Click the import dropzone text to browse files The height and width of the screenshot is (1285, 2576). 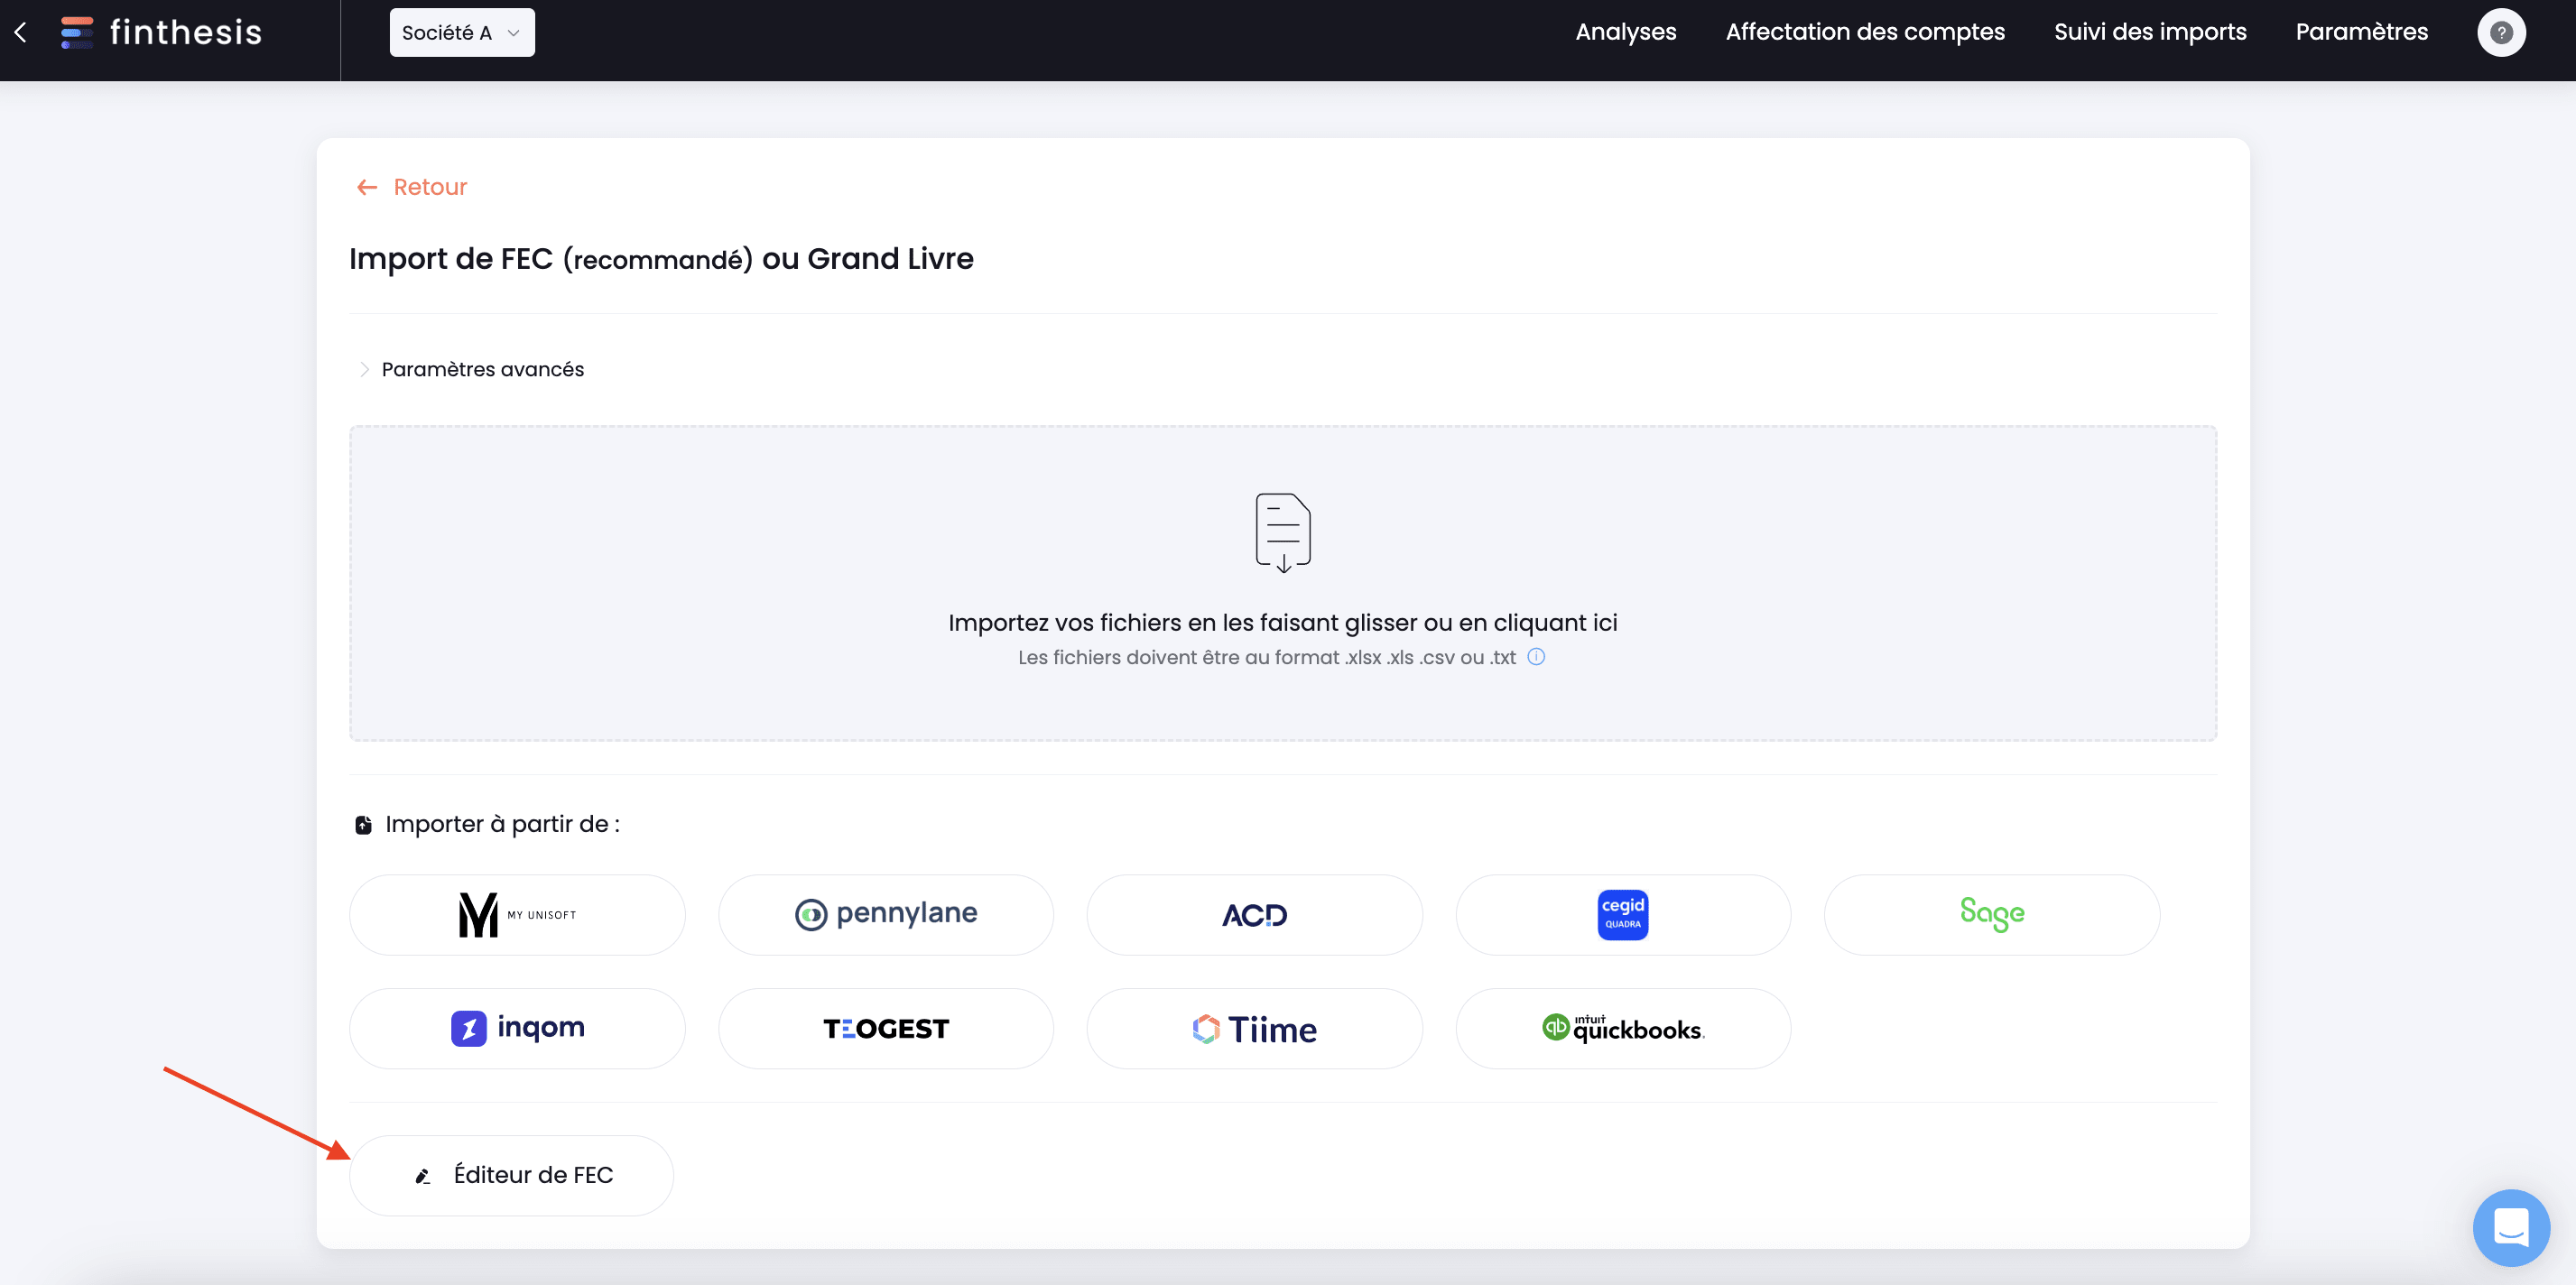point(1282,622)
